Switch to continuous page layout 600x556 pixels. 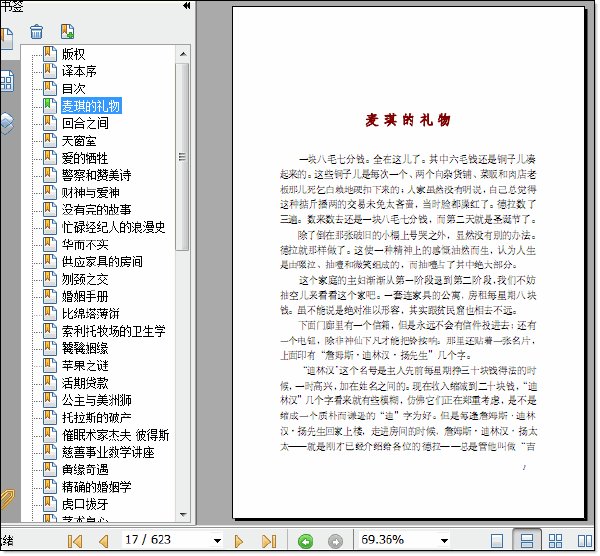(527, 540)
